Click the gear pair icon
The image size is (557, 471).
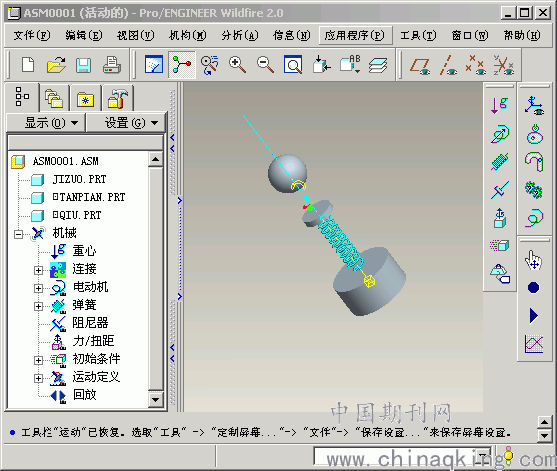(x=534, y=190)
